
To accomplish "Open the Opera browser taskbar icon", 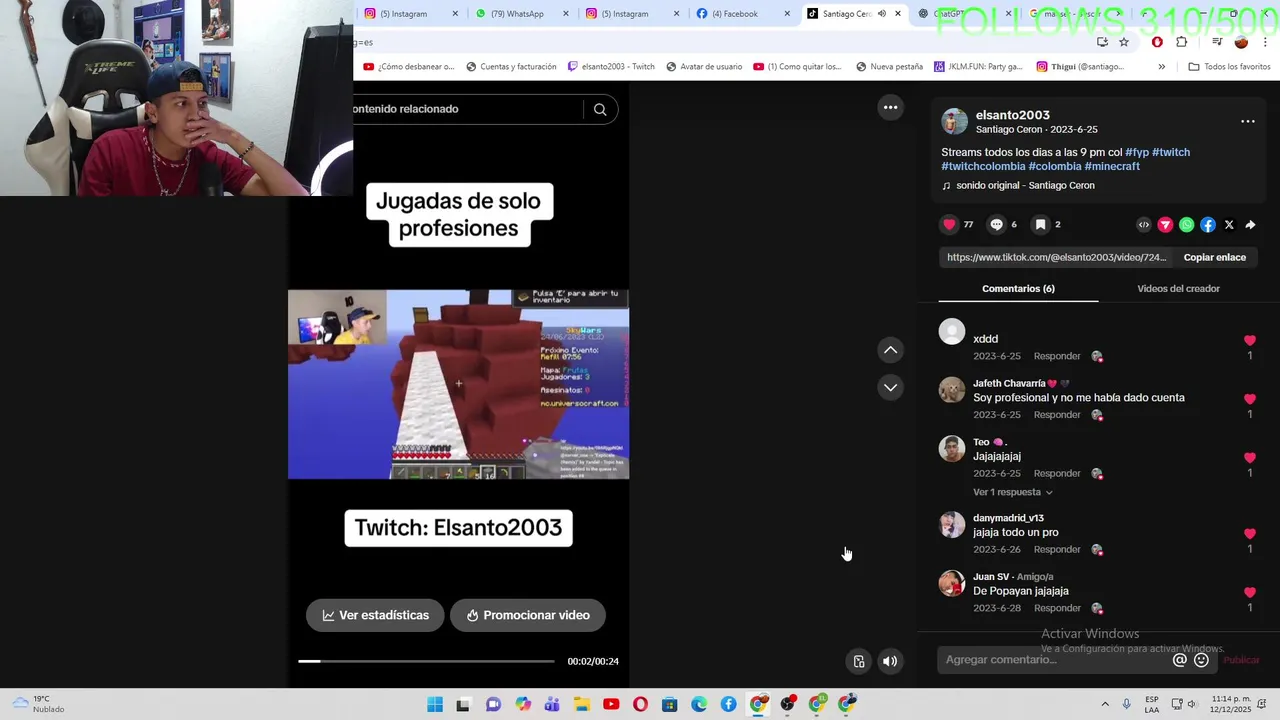I will [x=640, y=705].
